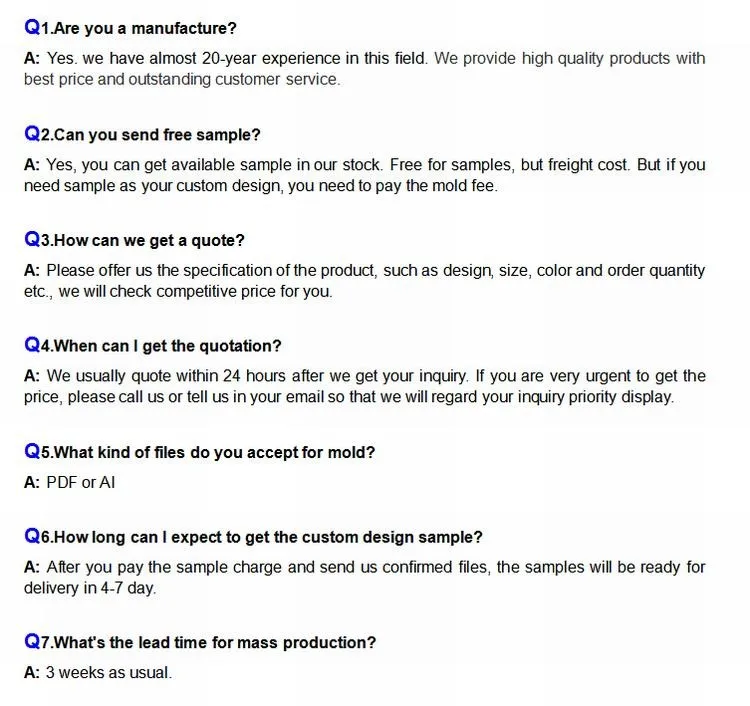Click the answer about paying the mold fee
The height and width of the screenshot is (706, 750).
(x=364, y=175)
